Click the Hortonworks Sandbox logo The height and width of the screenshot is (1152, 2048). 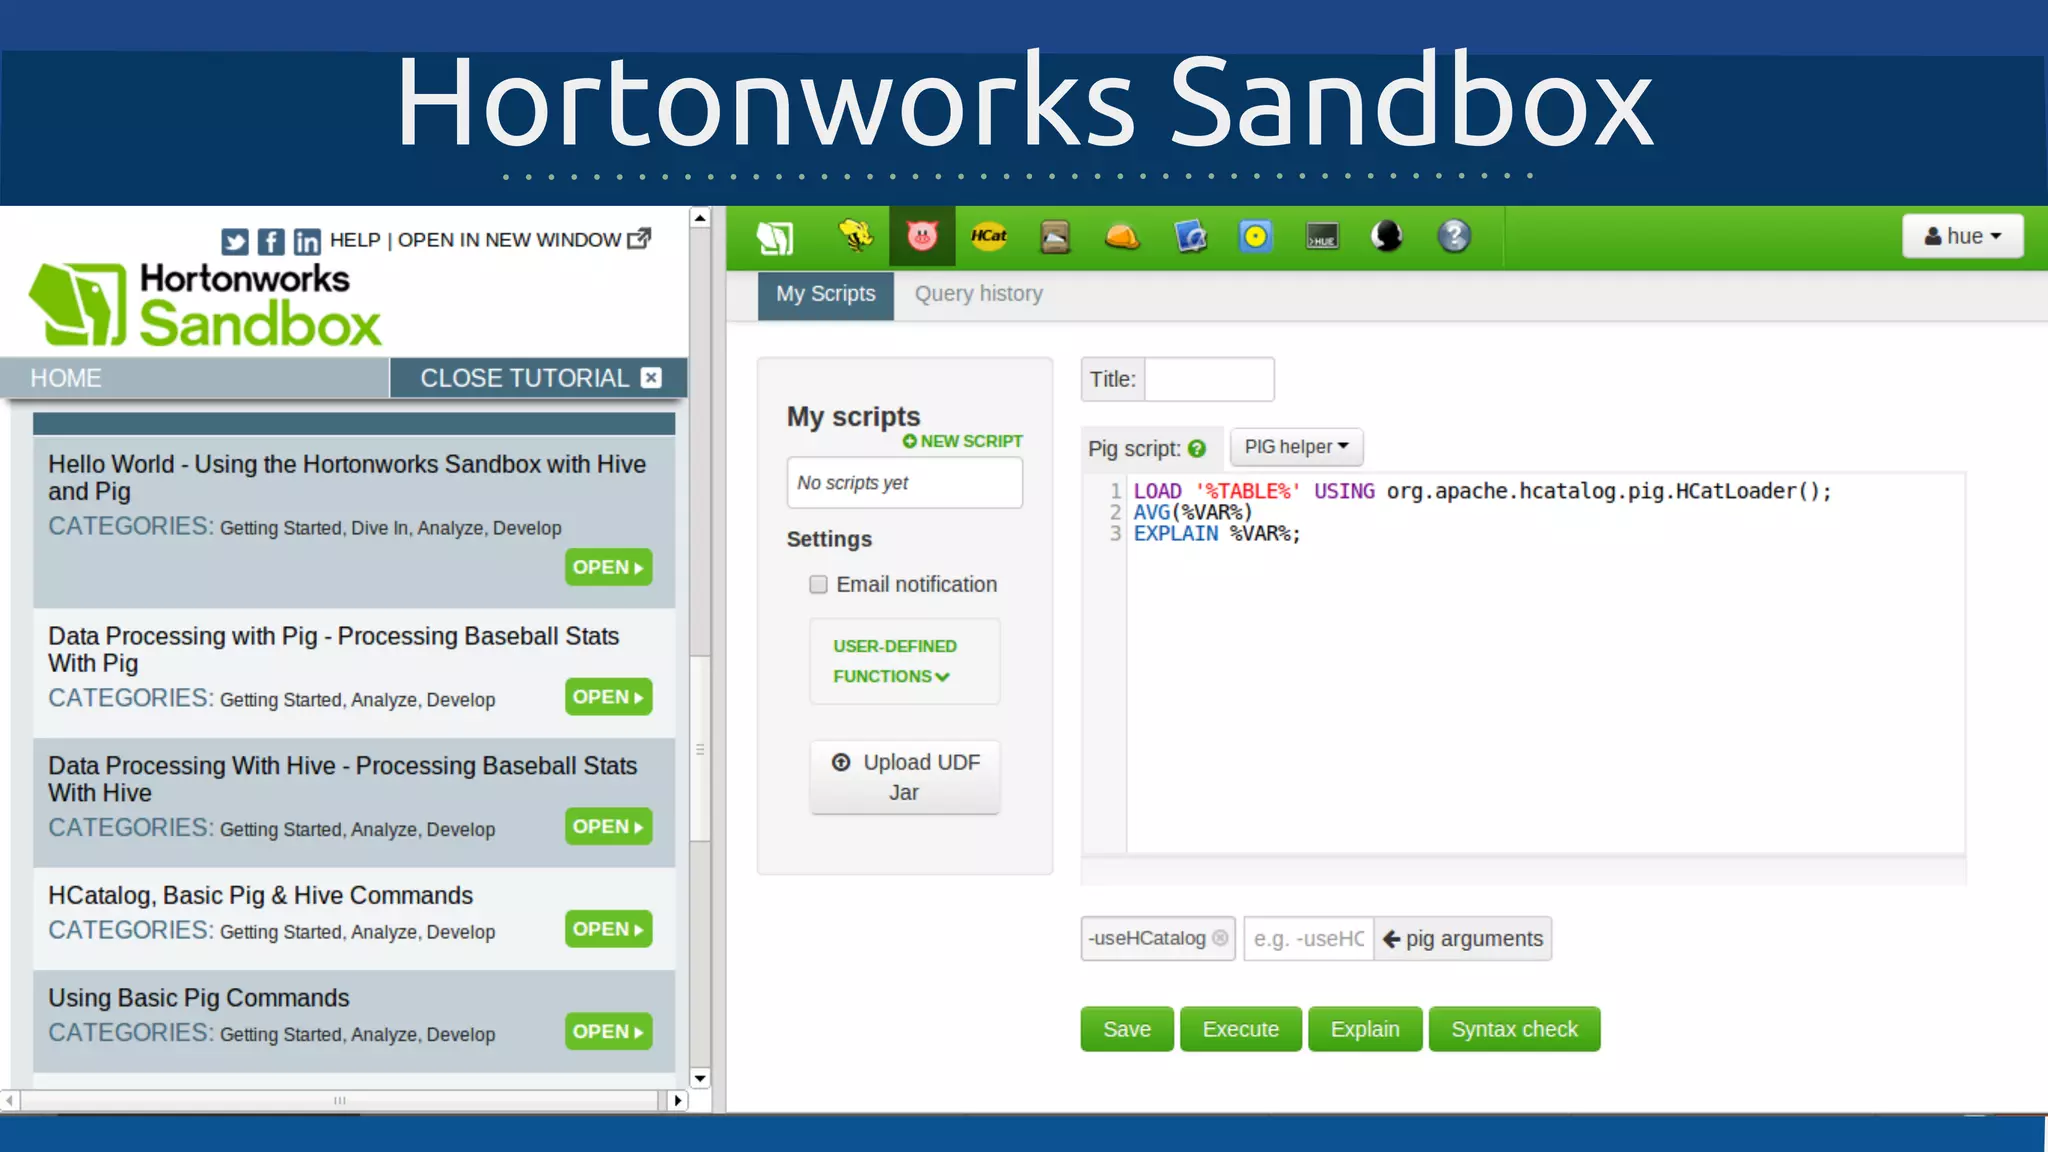point(205,304)
